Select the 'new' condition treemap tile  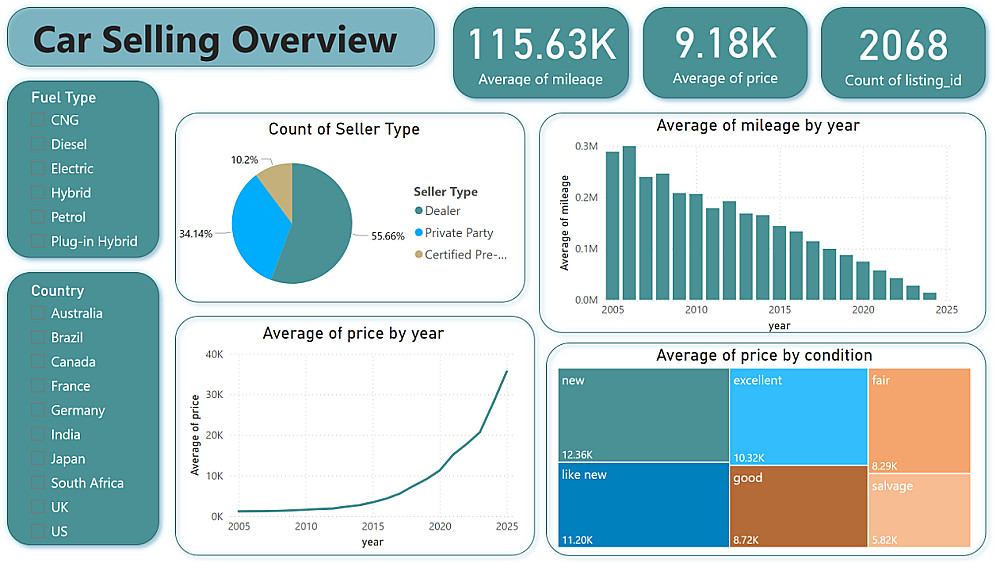pos(643,415)
